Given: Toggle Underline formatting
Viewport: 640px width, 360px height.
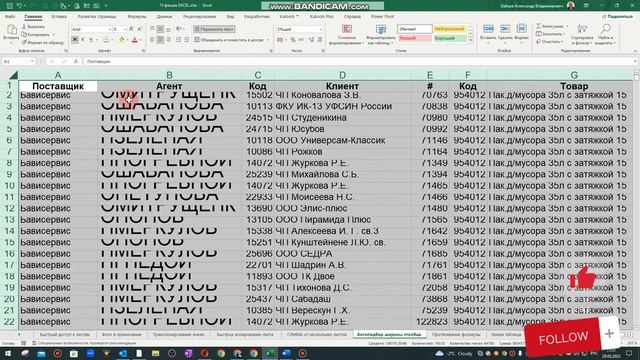Looking at the screenshot, I should [x=91, y=40].
